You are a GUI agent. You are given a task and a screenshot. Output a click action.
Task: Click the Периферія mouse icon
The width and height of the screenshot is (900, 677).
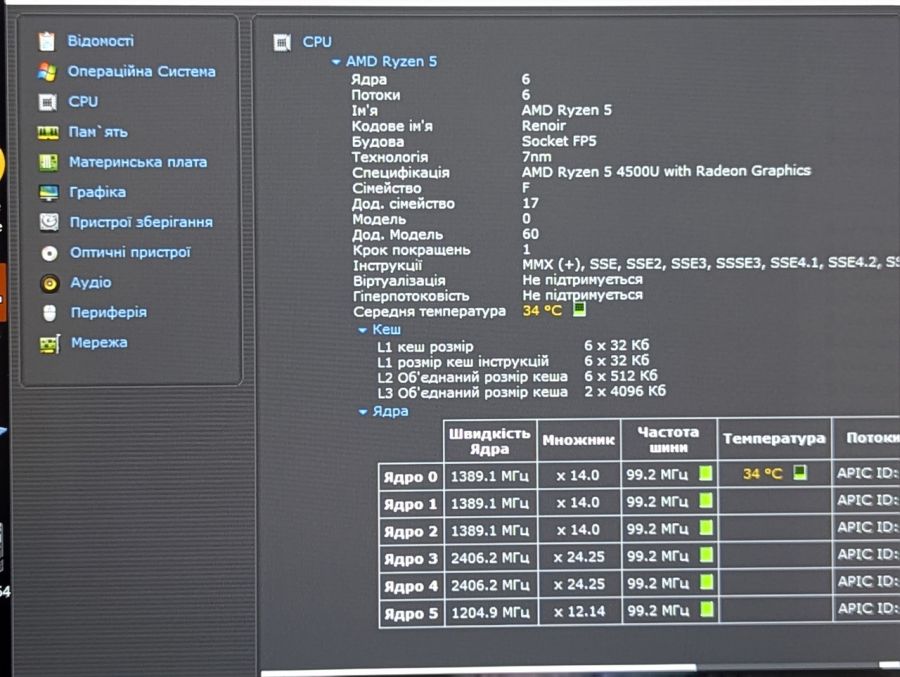pos(50,313)
